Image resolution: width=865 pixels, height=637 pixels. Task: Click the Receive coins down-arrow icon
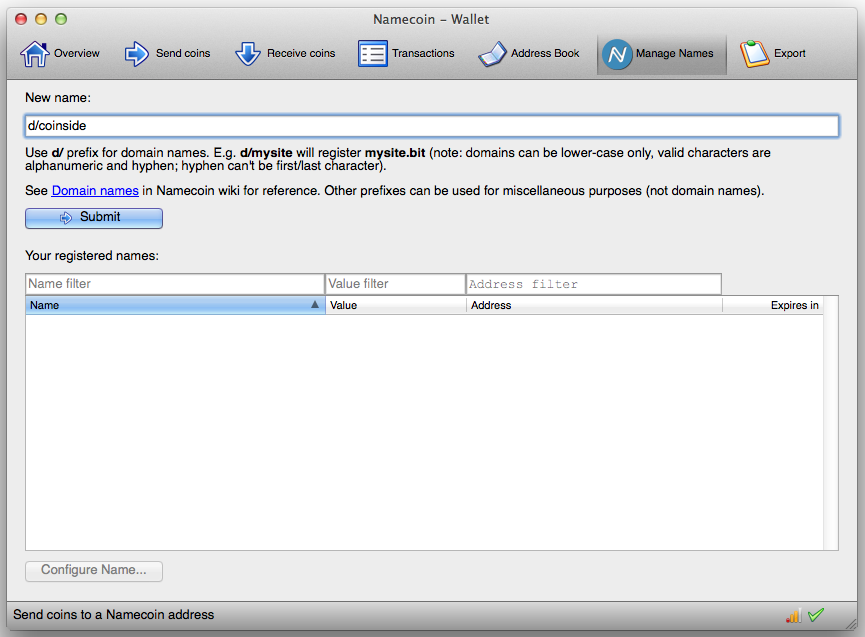click(x=248, y=54)
